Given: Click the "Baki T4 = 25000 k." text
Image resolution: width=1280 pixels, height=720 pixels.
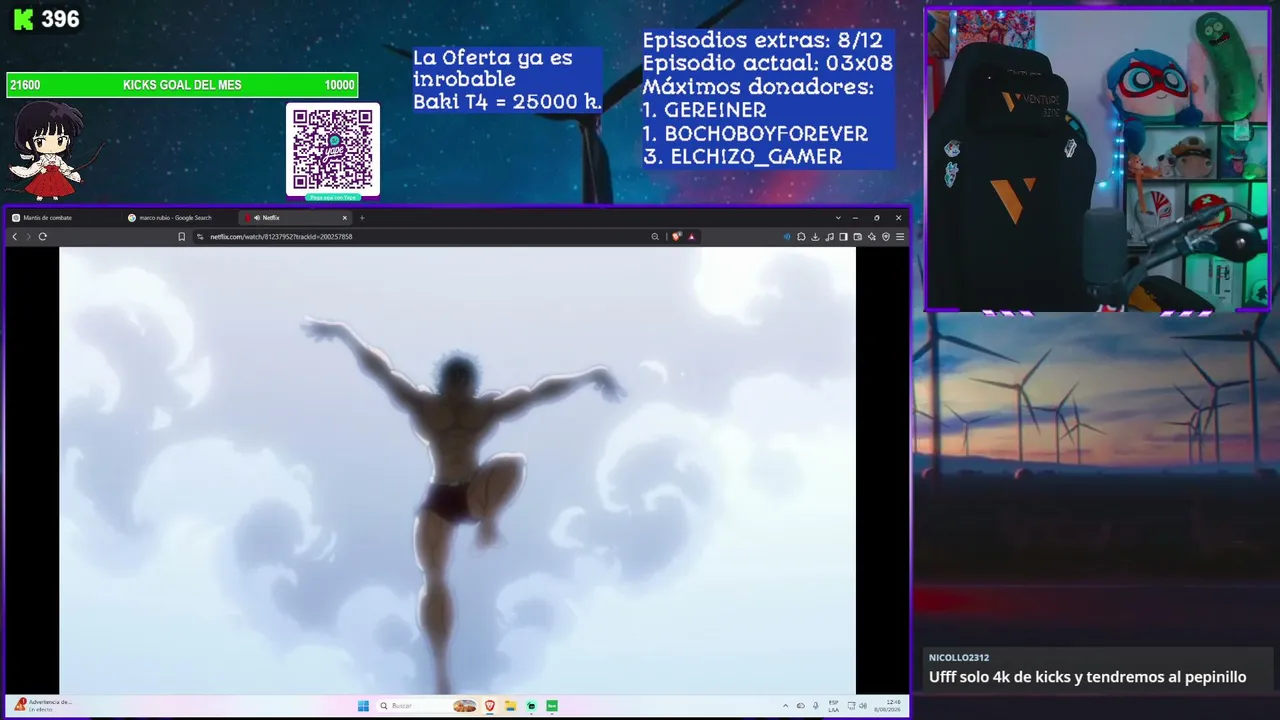Looking at the screenshot, I should pyautogui.click(x=507, y=102).
